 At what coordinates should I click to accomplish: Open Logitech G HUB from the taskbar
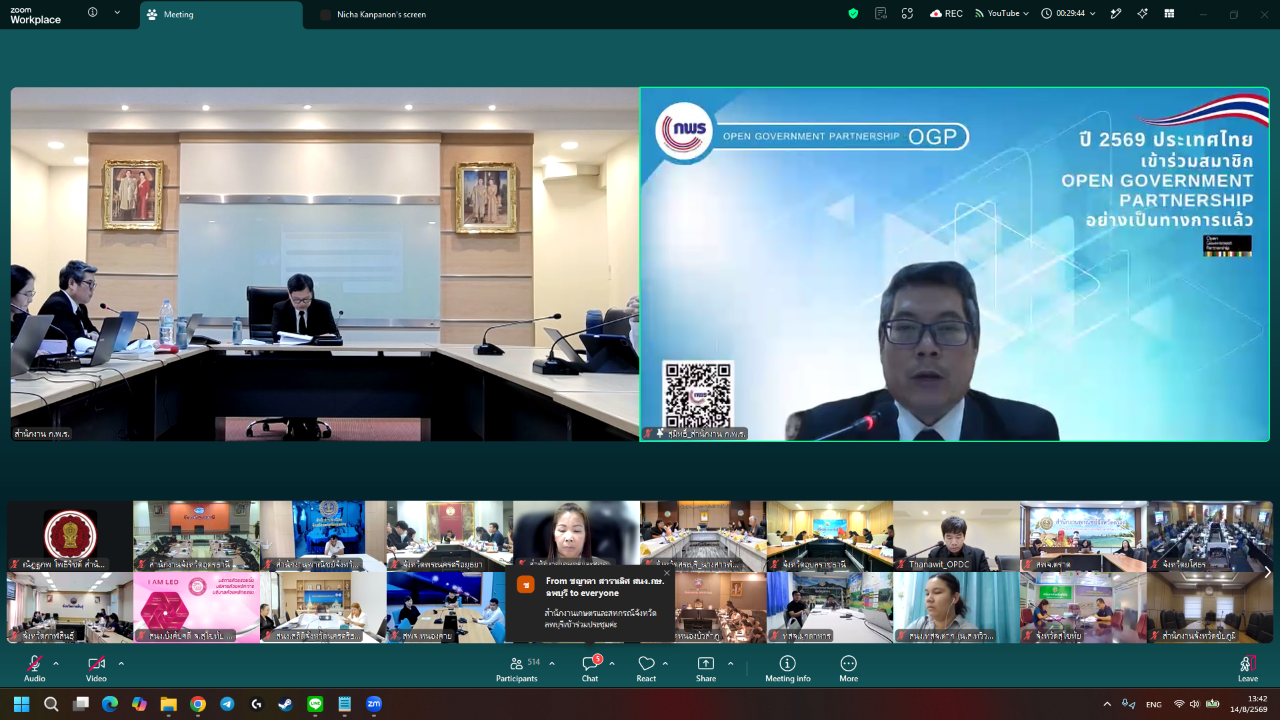click(x=256, y=704)
